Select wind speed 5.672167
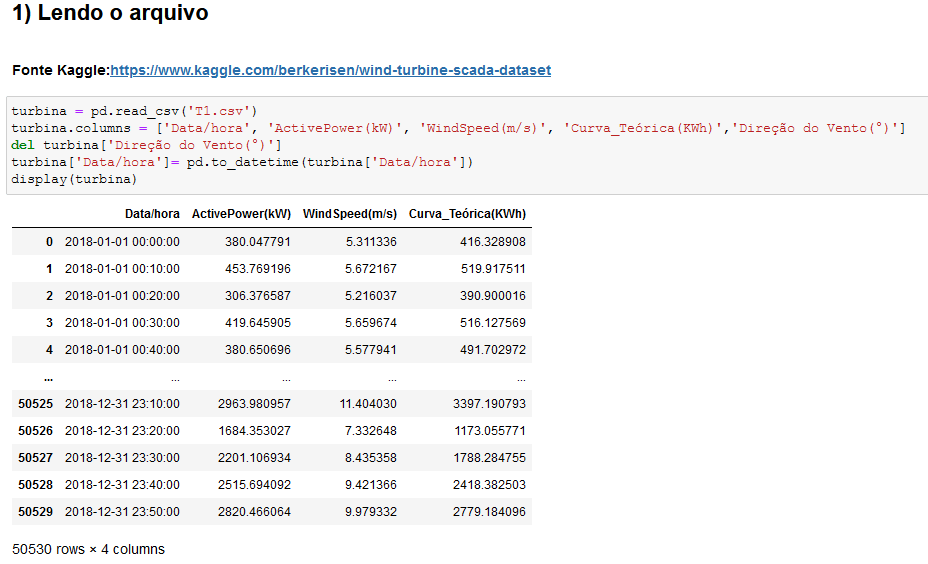Image resolution: width=928 pixels, height=564 pixels. pos(371,269)
